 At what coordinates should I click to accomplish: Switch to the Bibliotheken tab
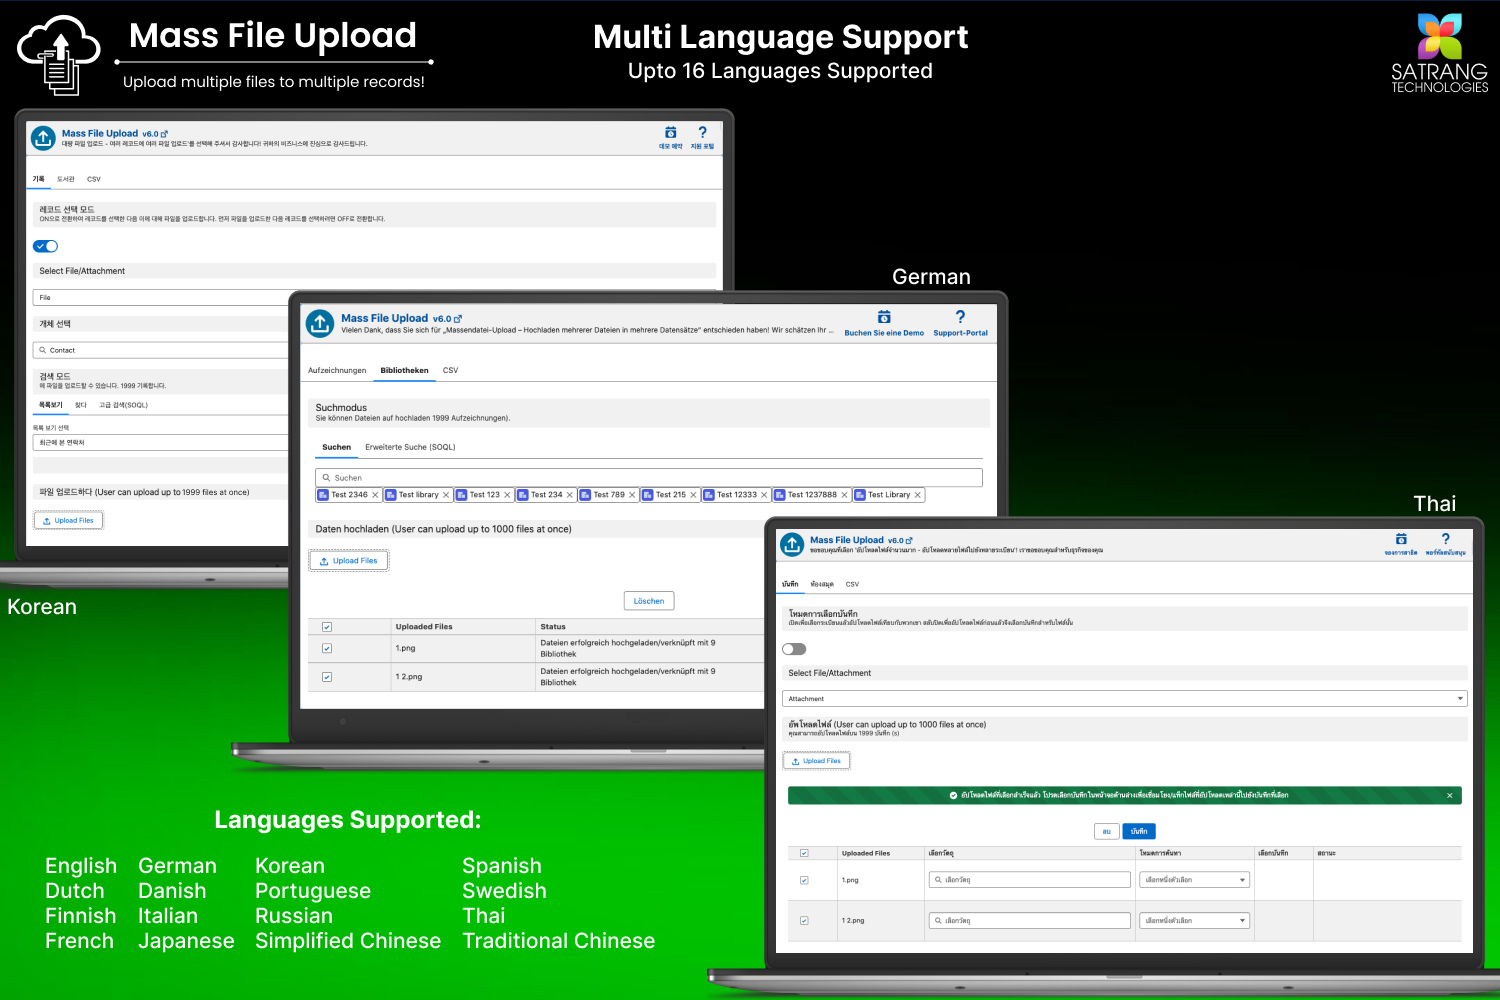[x=404, y=371]
